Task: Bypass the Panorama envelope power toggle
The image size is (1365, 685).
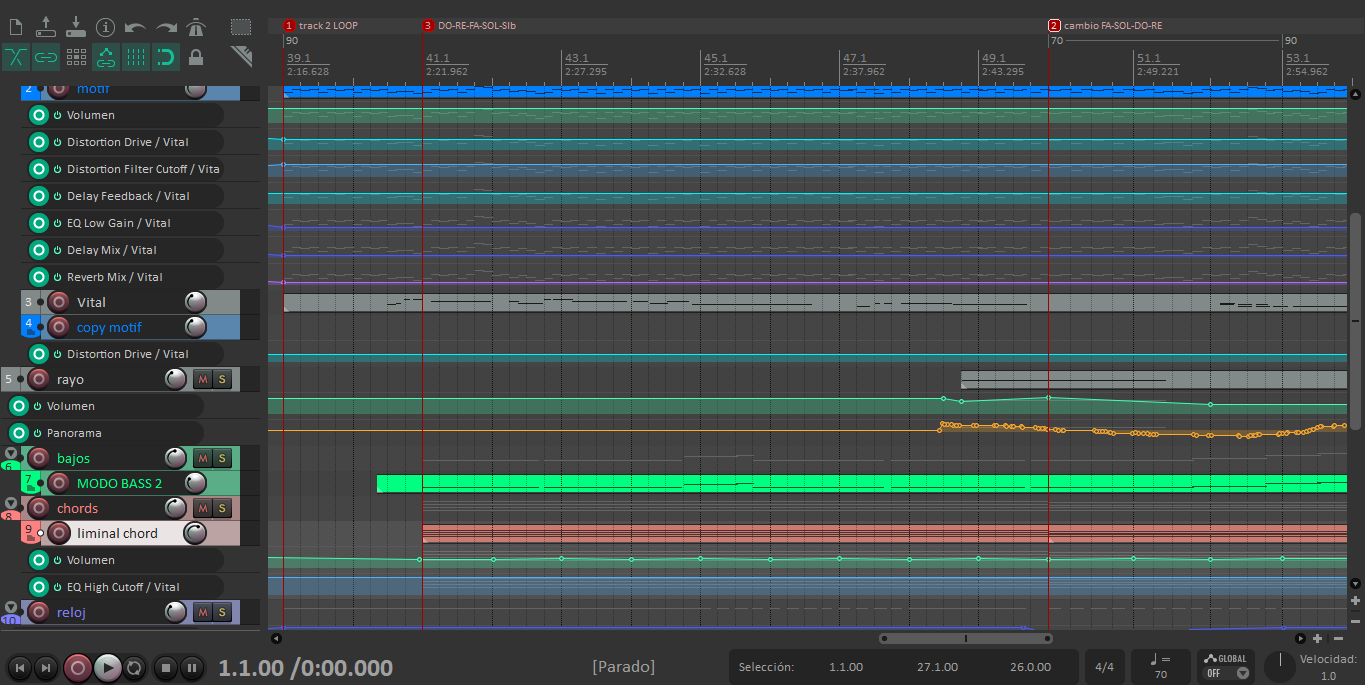Action: pyautogui.click(x=37, y=433)
